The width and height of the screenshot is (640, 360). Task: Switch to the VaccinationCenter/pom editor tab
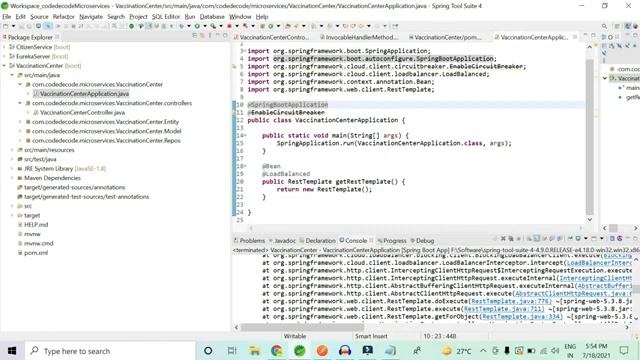(x=445, y=37)
